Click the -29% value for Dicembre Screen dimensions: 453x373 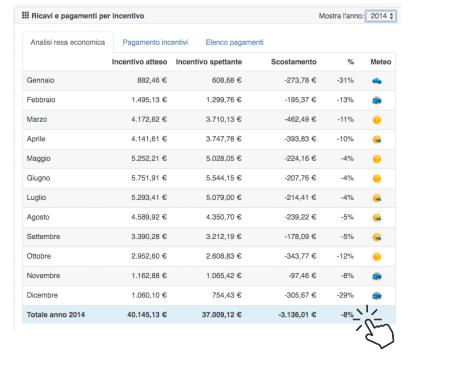(x=345, y=295)
